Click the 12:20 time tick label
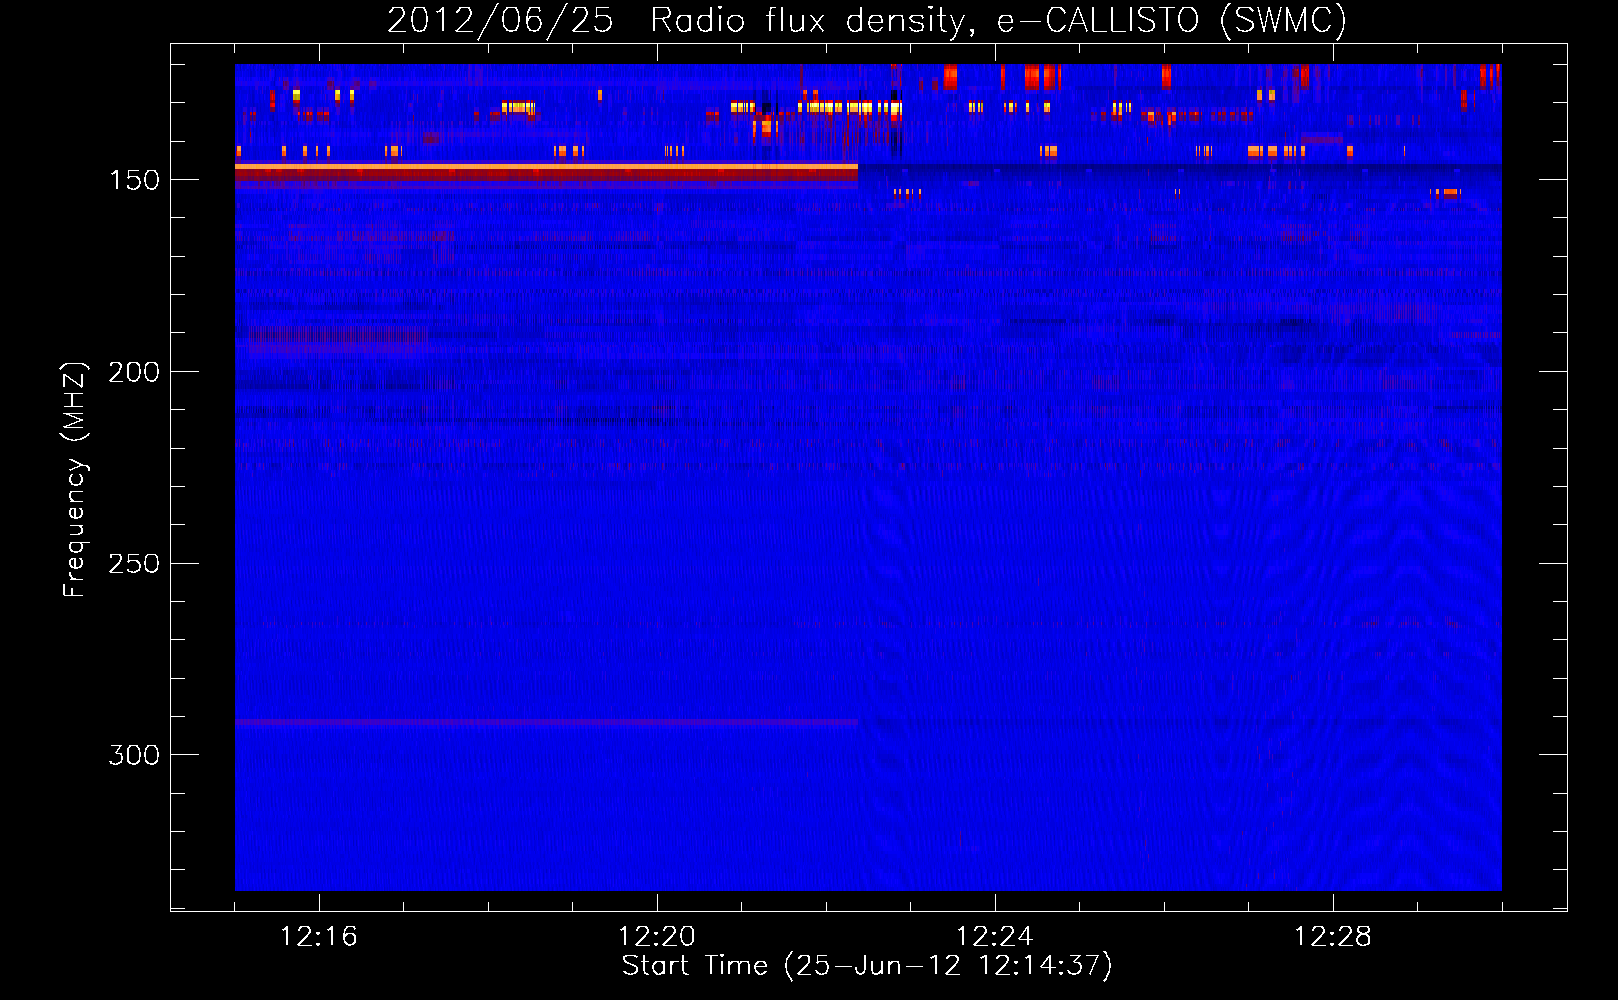This screenshot has width=1618, height=1000. click(x=657, y=937)
